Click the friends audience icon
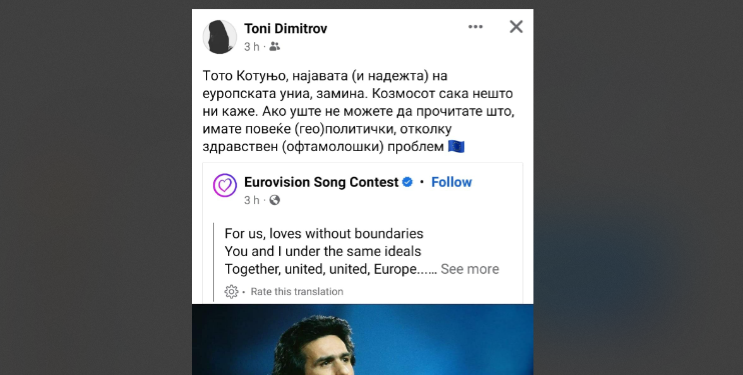The image size is (743, 375). 274,46
